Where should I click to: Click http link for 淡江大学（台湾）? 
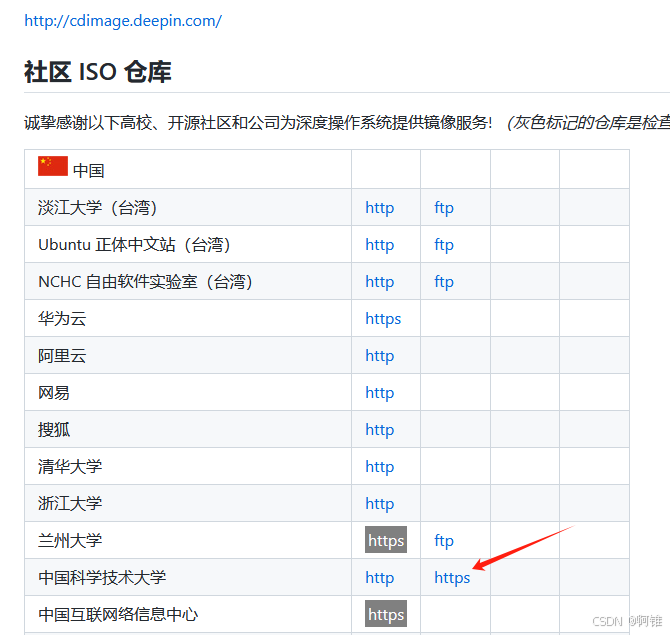click(379, 208)
